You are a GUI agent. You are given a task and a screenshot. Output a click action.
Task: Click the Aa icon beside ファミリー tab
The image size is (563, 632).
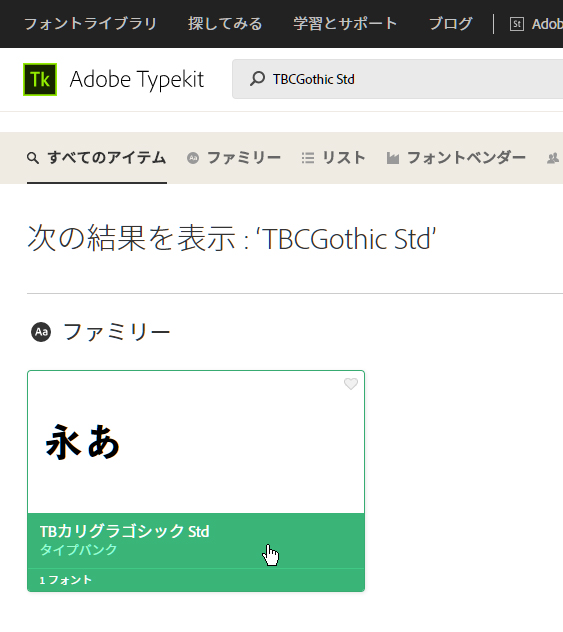point(193,158)
